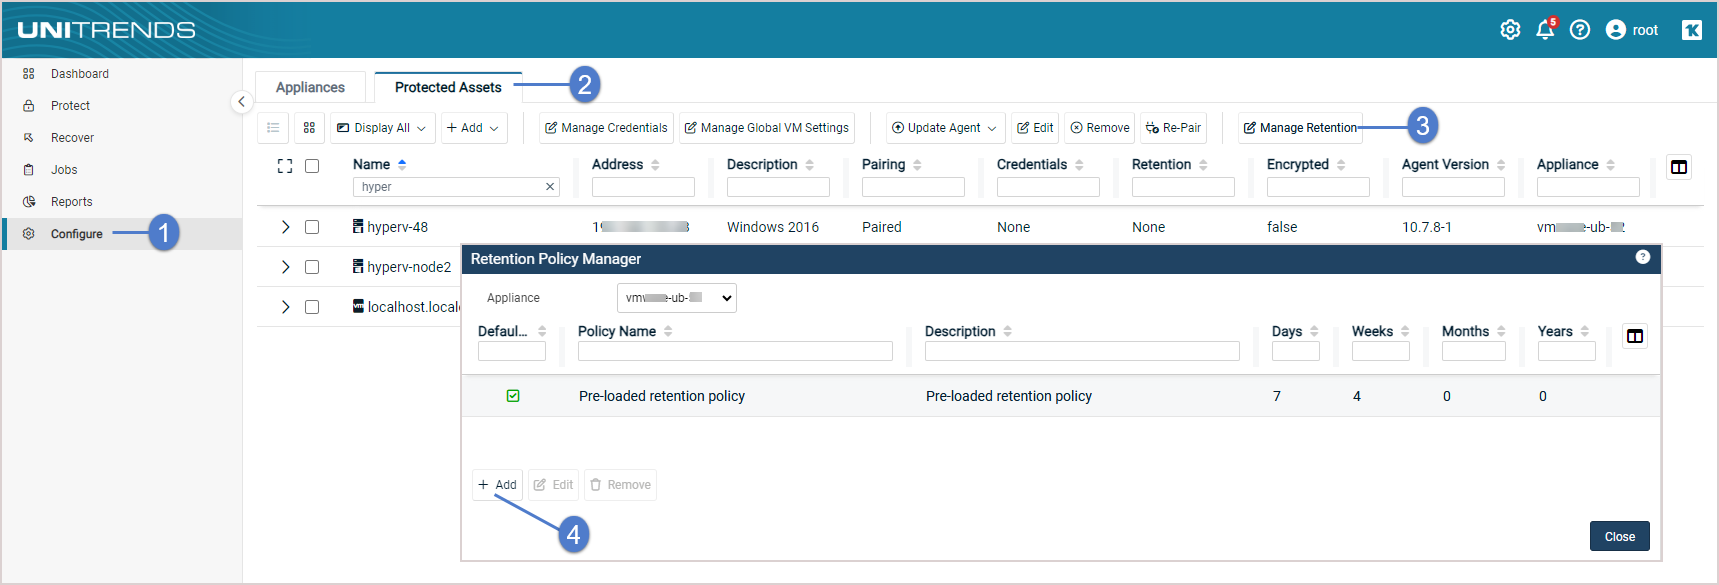Click the Kaseya logo icon in the header
This screenshot has height=585, width=1719.
(1692, 30)
